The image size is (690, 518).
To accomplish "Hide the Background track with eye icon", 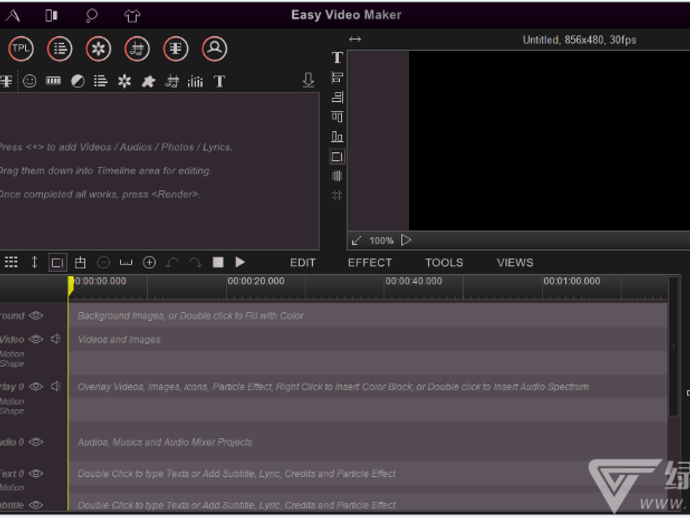I will [36, 316].
